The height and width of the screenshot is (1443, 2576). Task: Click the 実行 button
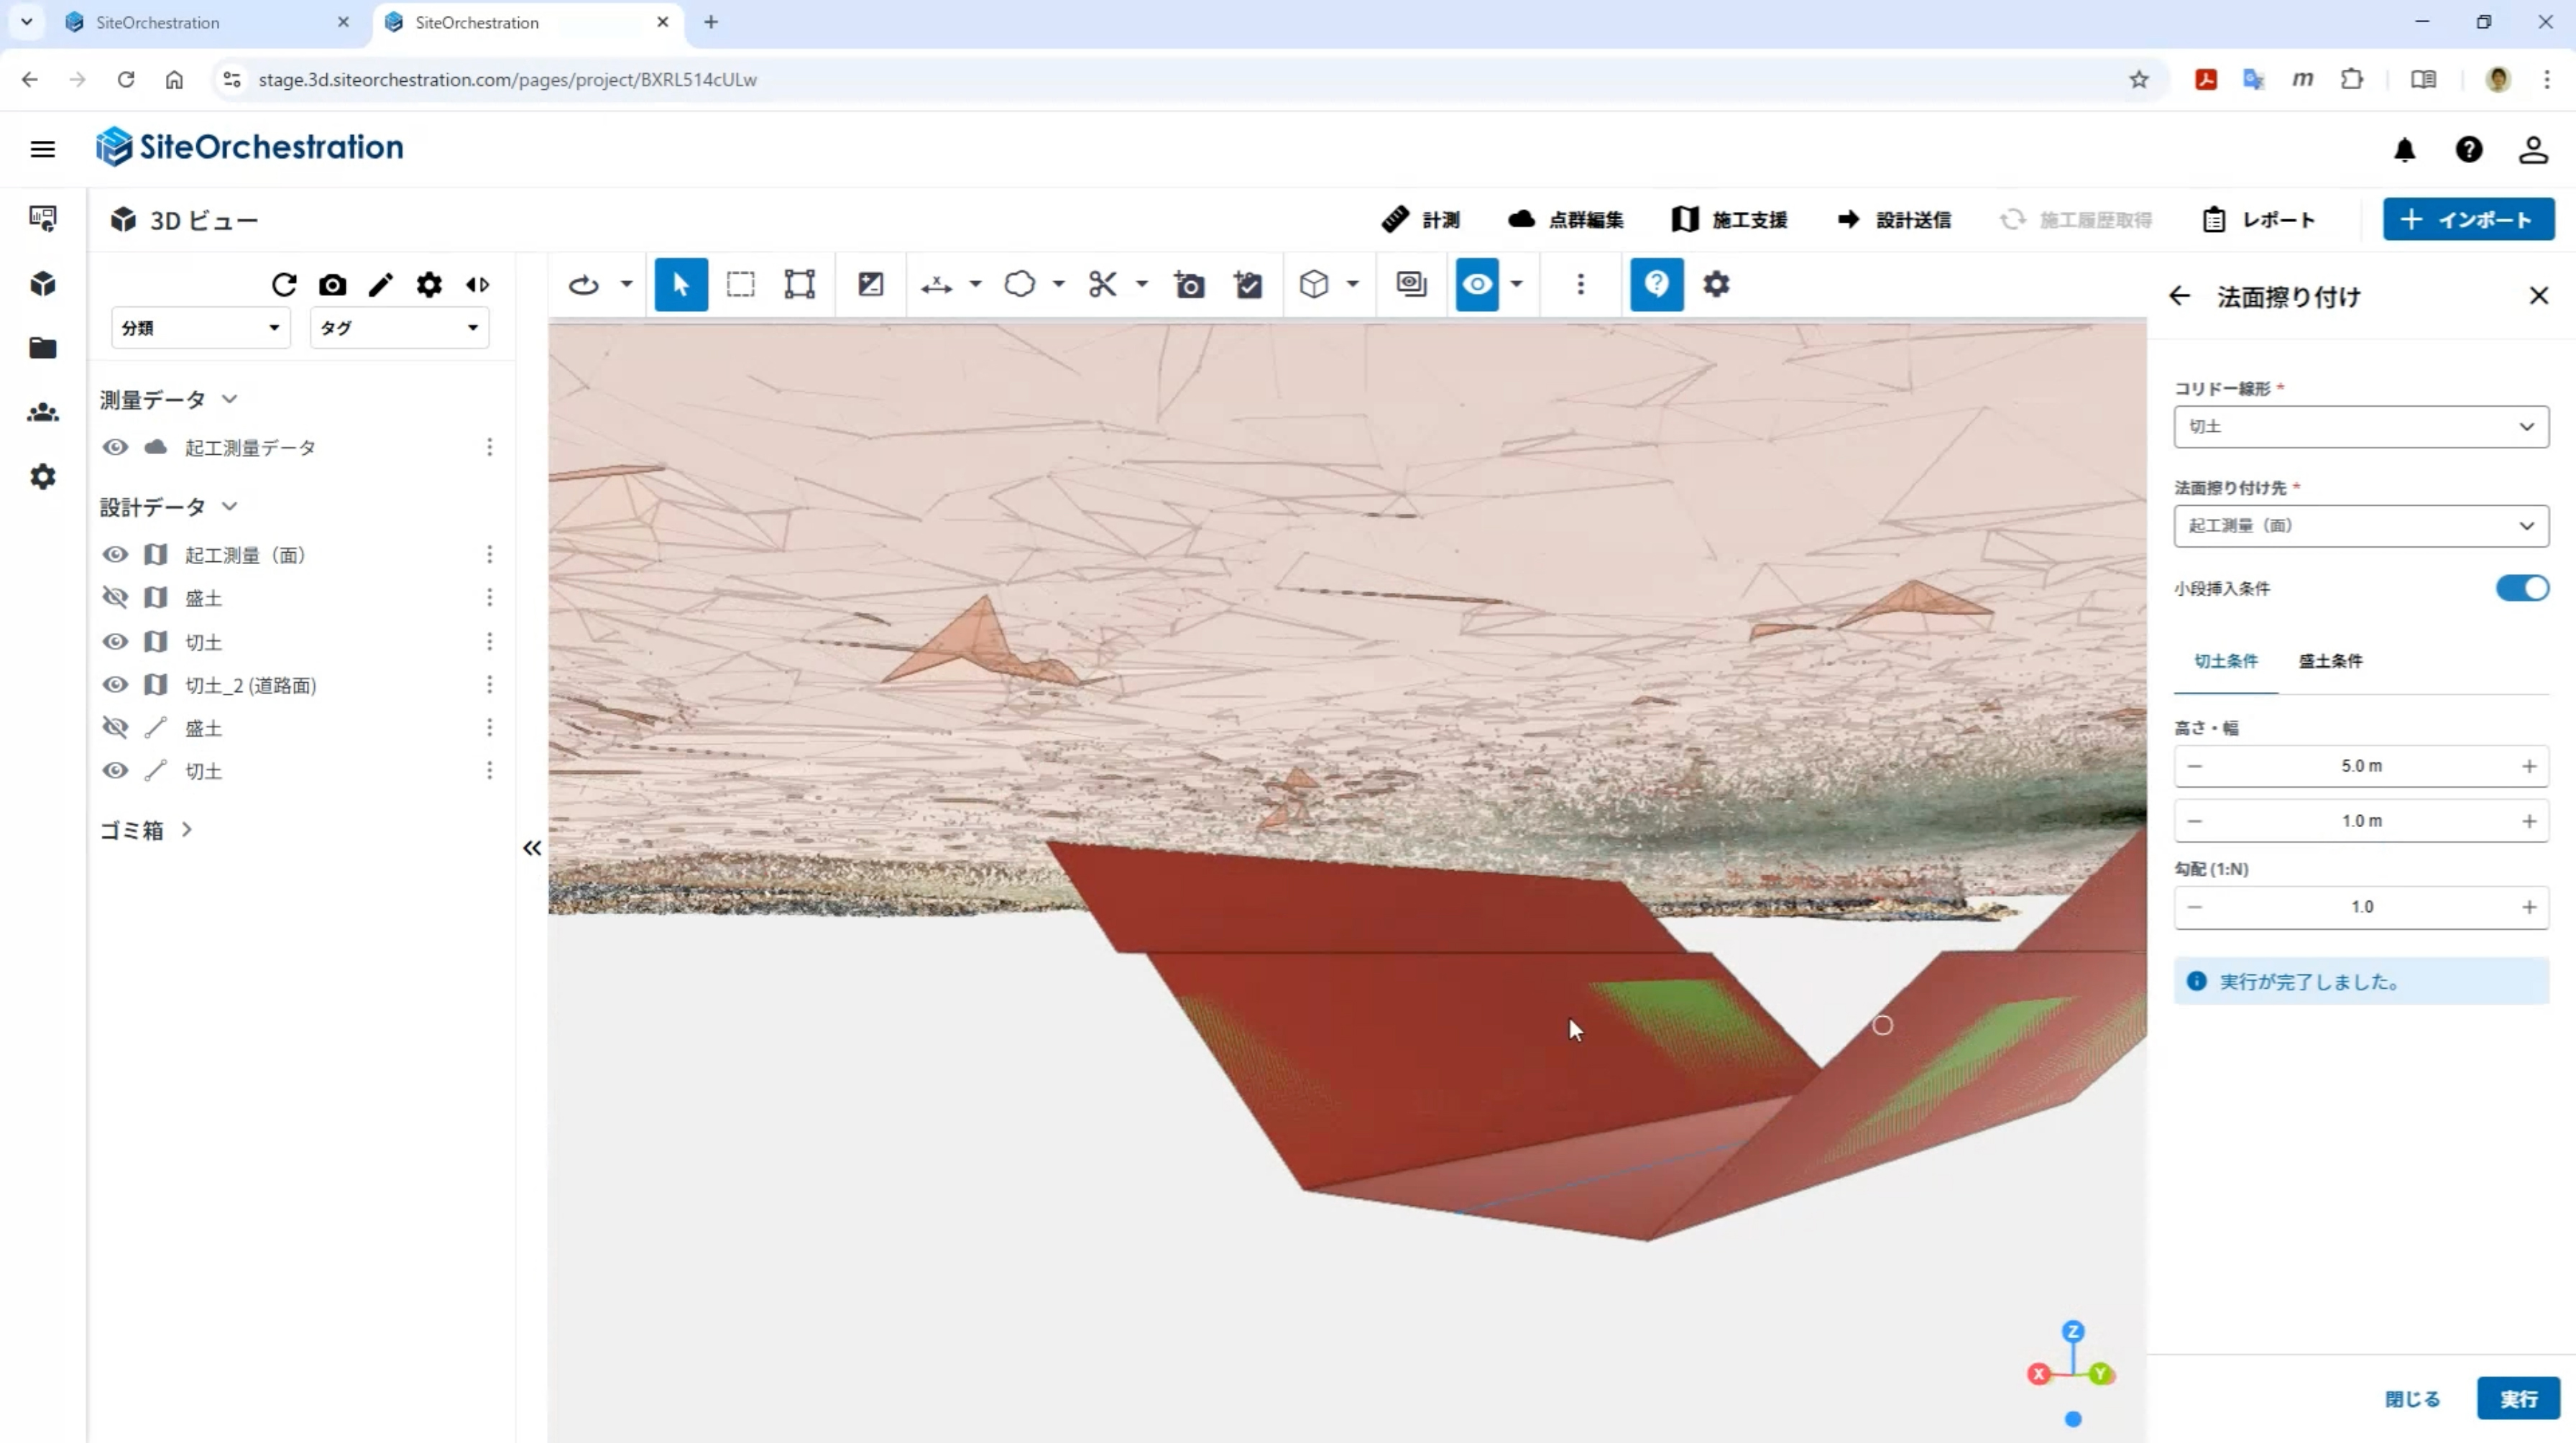tap(2518, 1398)
